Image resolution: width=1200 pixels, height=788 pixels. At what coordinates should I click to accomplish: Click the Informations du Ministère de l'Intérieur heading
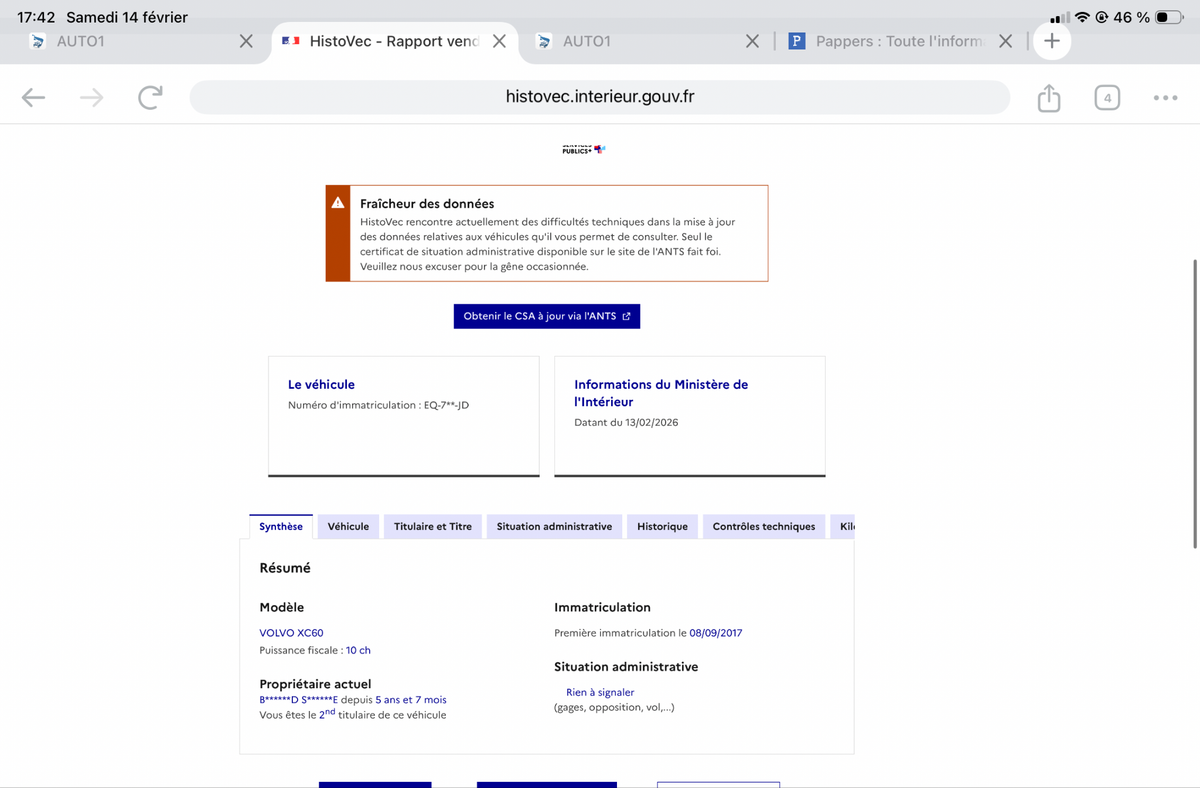(661, 393)
